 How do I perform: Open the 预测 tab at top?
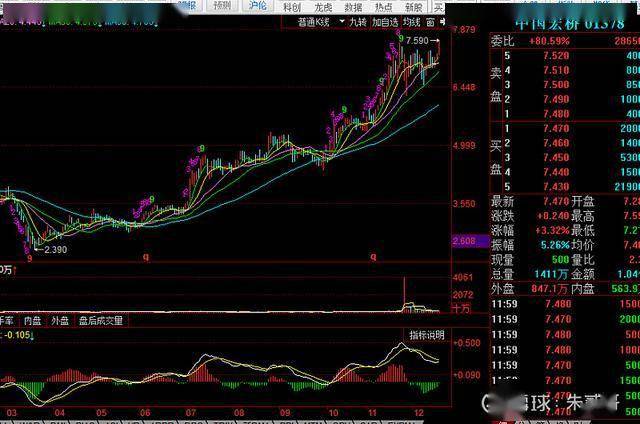[x=221, y=6]
